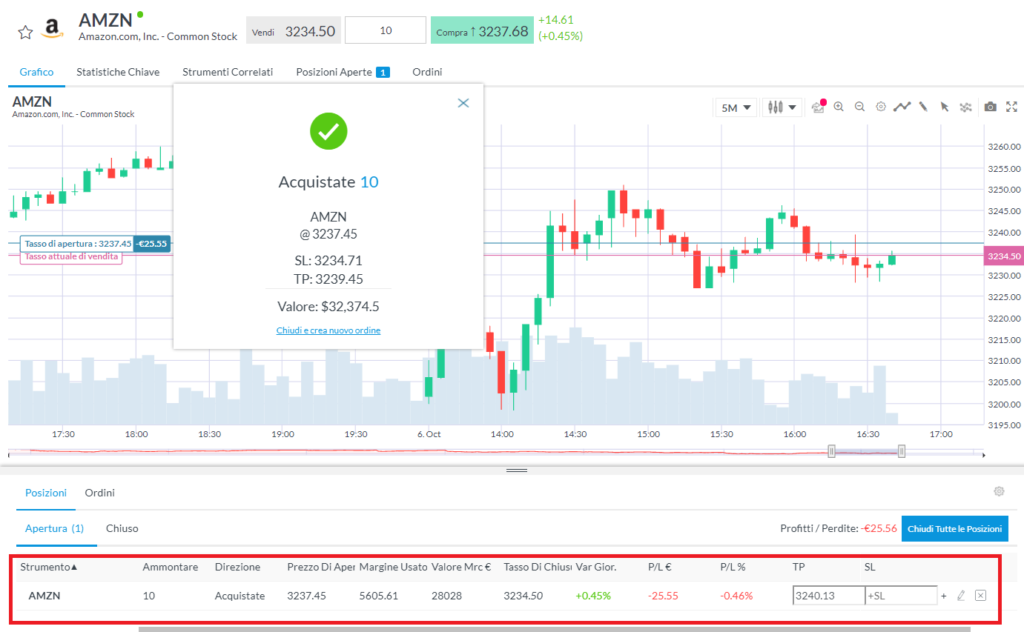This screenshot has height=632, width=1024.
Task: Open the top Ordini tab
Action: [x=427, y=72]
